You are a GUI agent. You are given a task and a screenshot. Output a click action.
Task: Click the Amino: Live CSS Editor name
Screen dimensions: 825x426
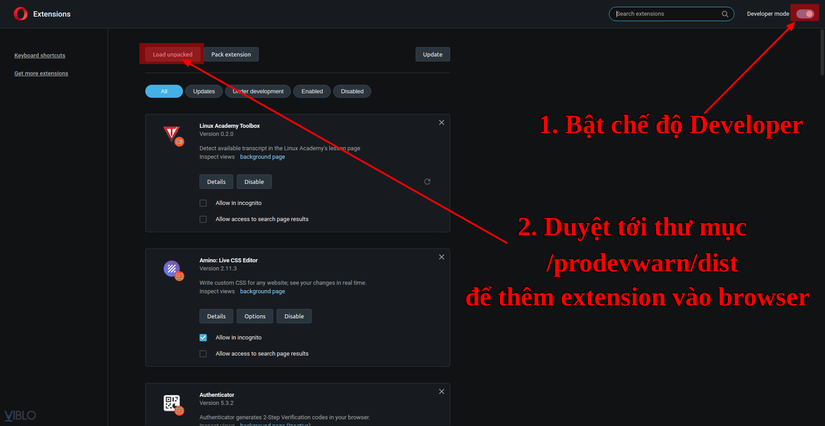tap(228, 260)
